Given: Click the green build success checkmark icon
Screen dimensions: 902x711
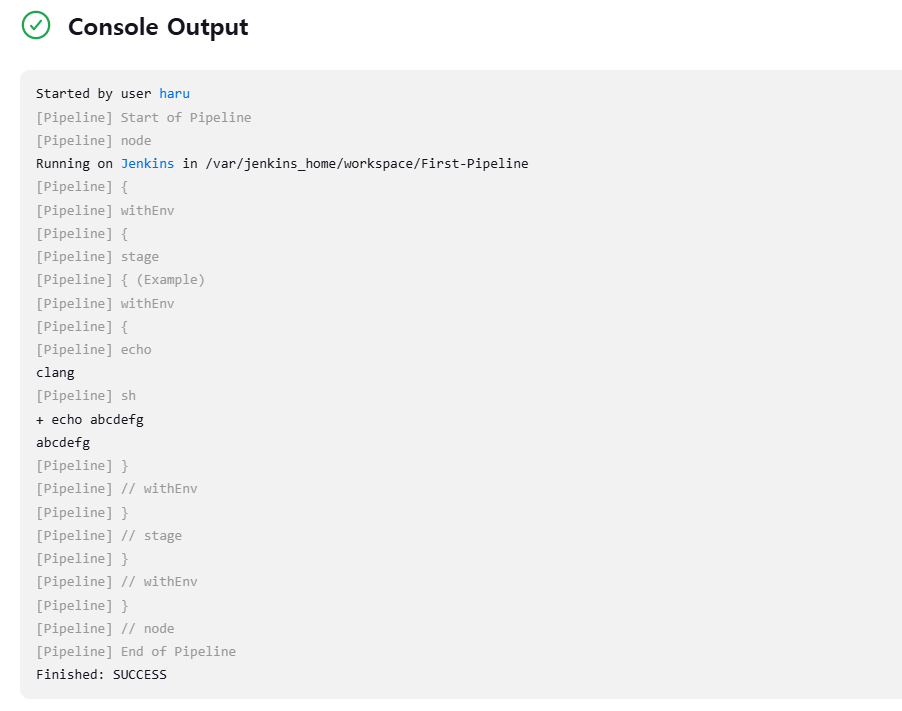Looking at the screenshot, I should click(36, 25).
